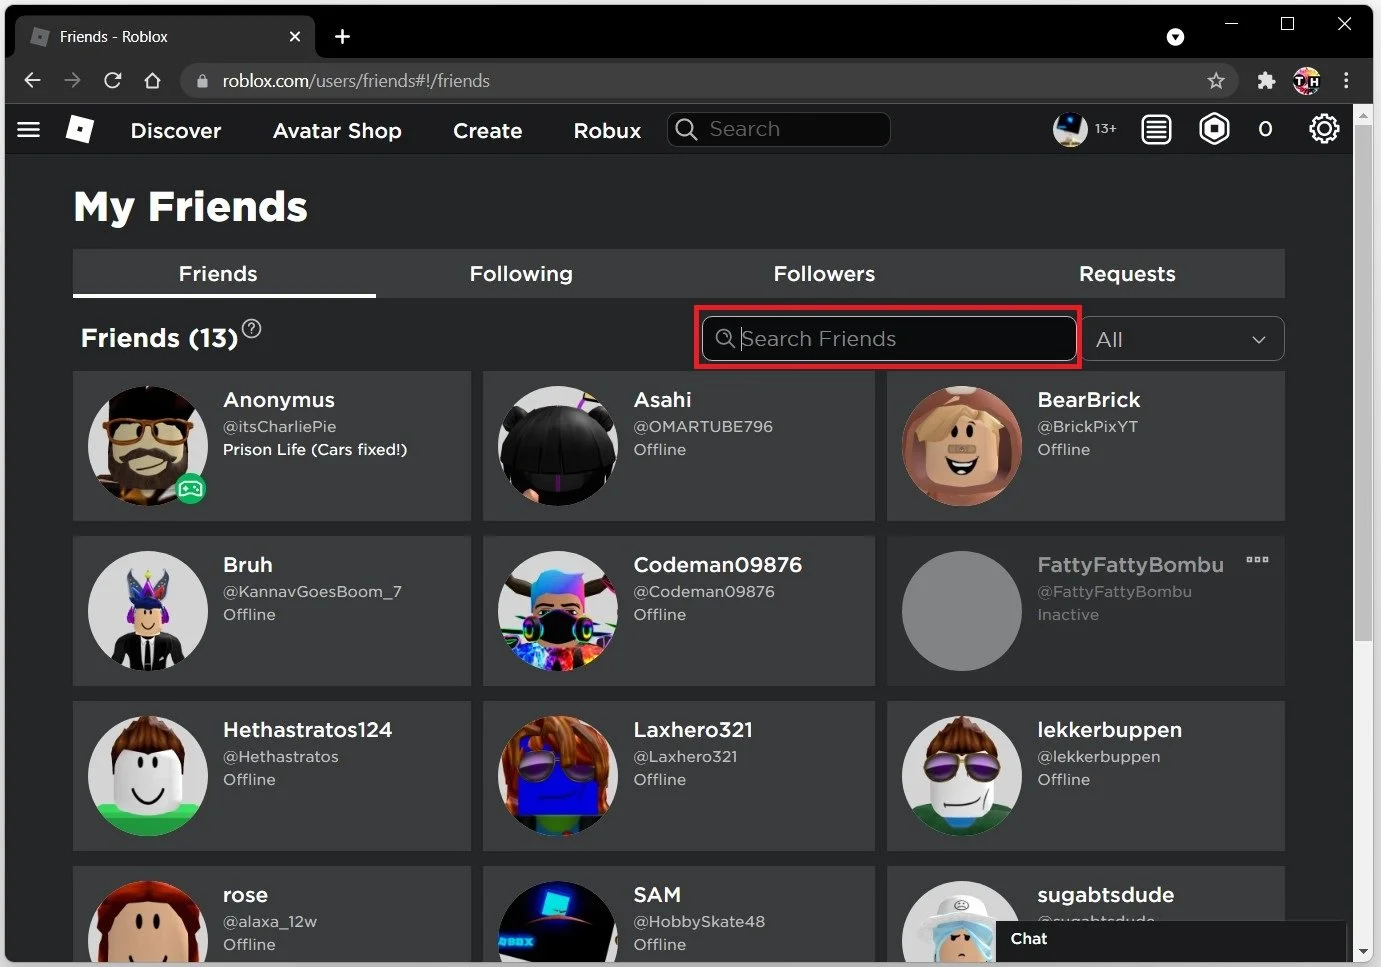1381x967 pixels.
Task: Open the sugabtsdude friend name link
Action: [1105, 895]
